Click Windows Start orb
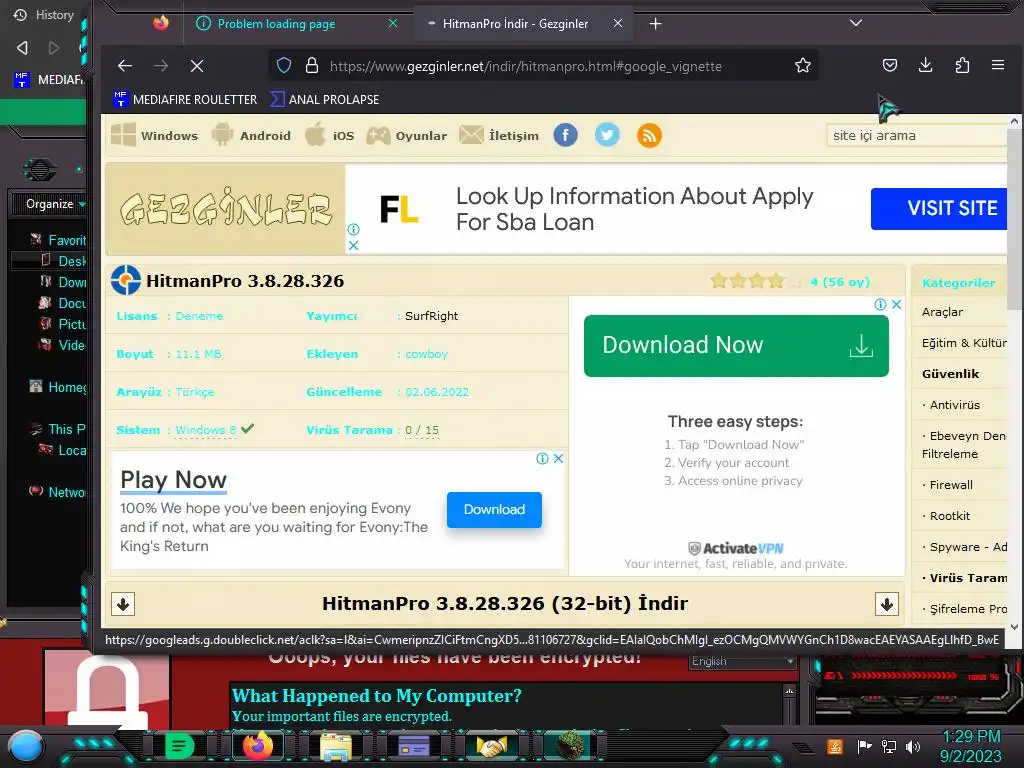This screenshot has height=768, width=1024. pyautogui.click(x=26, y=746)
